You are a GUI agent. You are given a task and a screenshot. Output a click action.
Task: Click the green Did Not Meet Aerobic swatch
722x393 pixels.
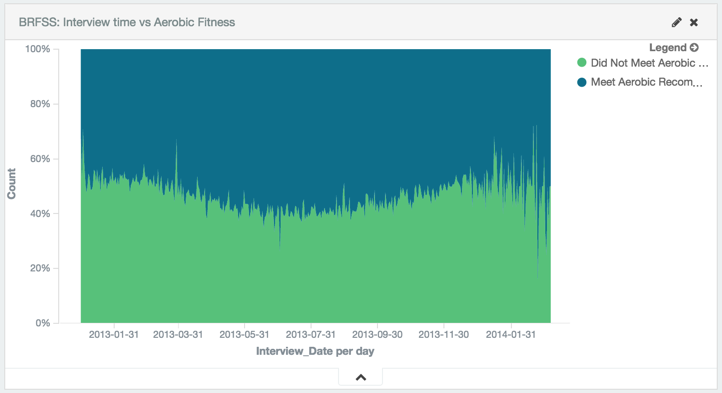point(582,63)
